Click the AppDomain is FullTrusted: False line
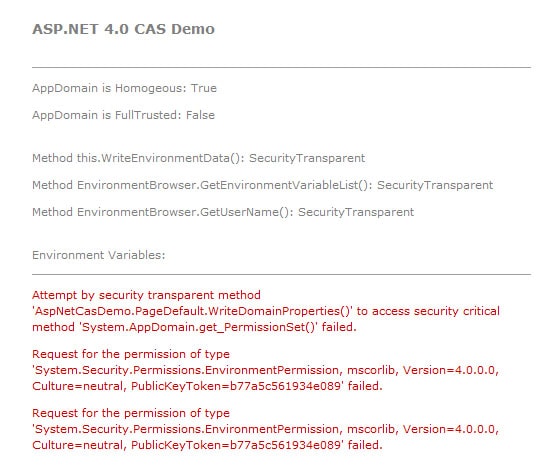The image size is (554, 474). coord(123,115)
